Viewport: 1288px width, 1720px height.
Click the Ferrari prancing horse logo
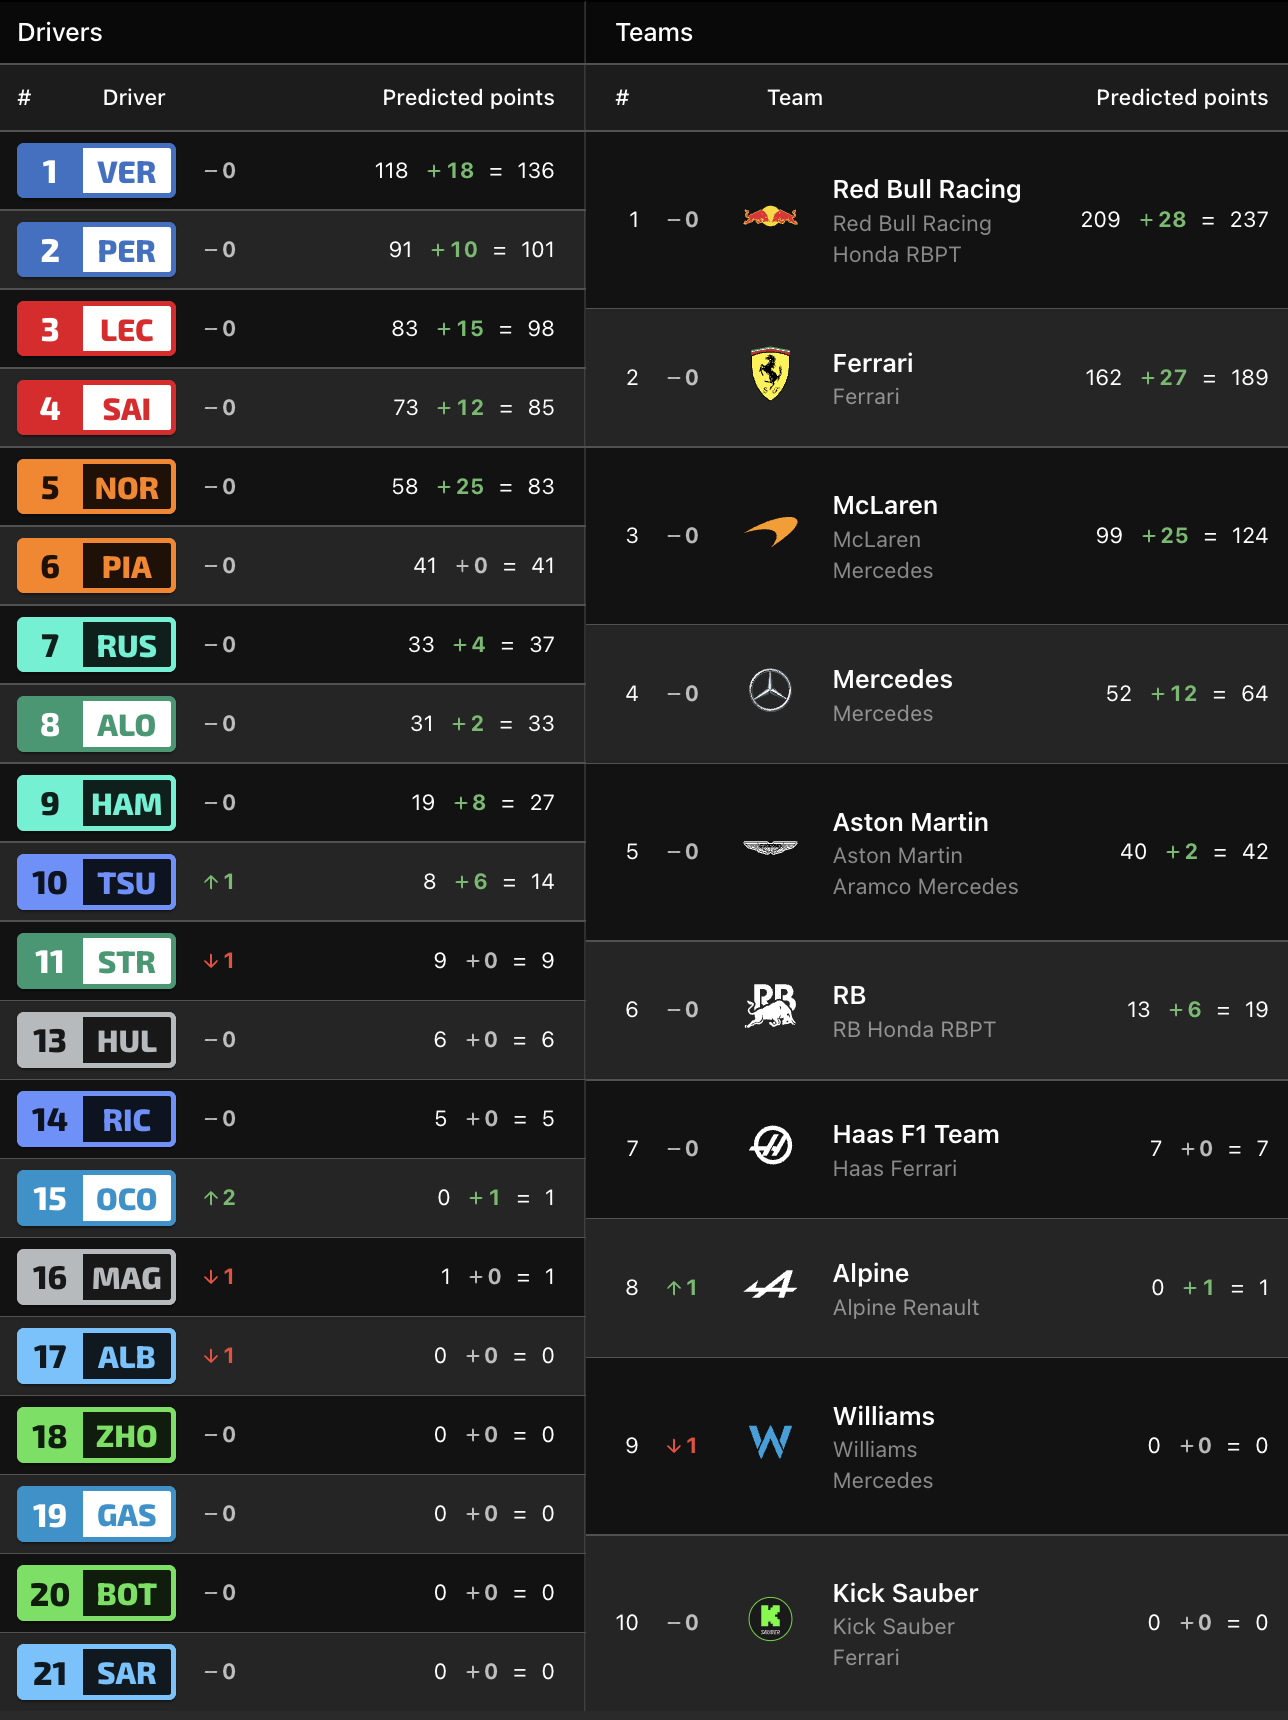click(770, 374)
